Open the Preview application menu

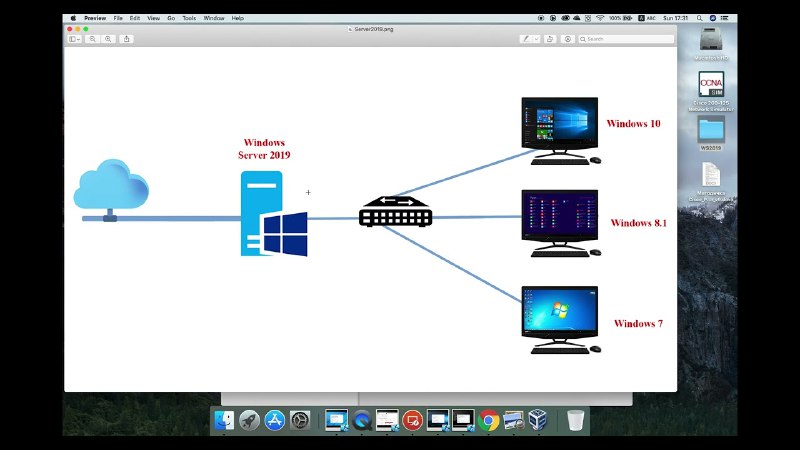95,18
